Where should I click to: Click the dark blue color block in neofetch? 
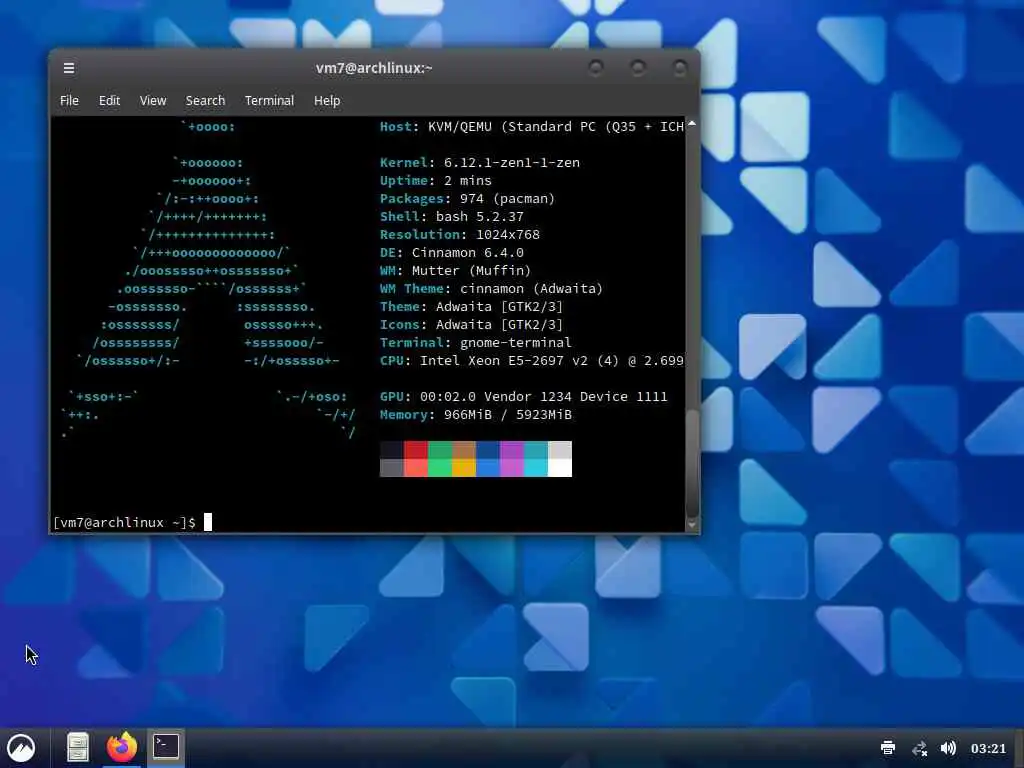point(488,450)
